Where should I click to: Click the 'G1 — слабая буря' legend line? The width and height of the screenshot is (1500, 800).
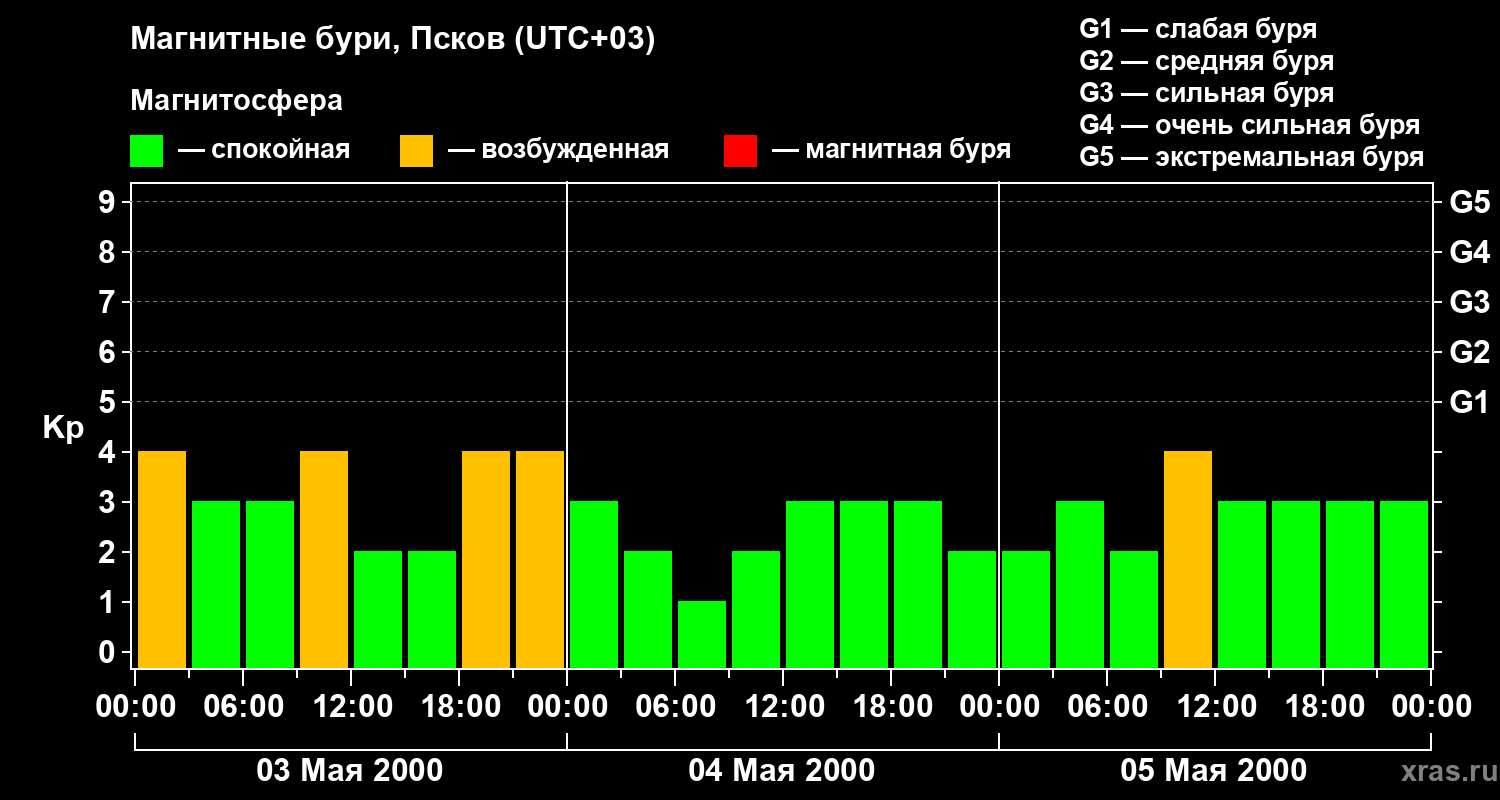[1198, 29]
